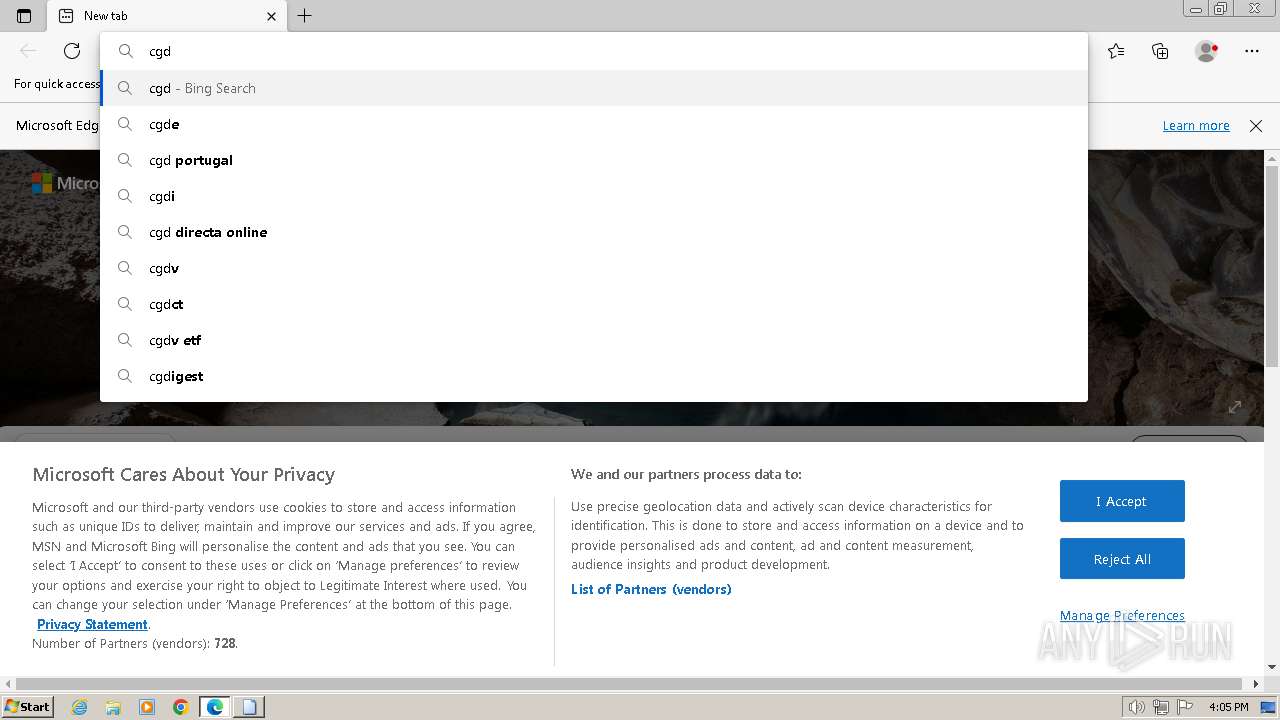Select the cgd - Bing Search suggestion

click(594, 88)
